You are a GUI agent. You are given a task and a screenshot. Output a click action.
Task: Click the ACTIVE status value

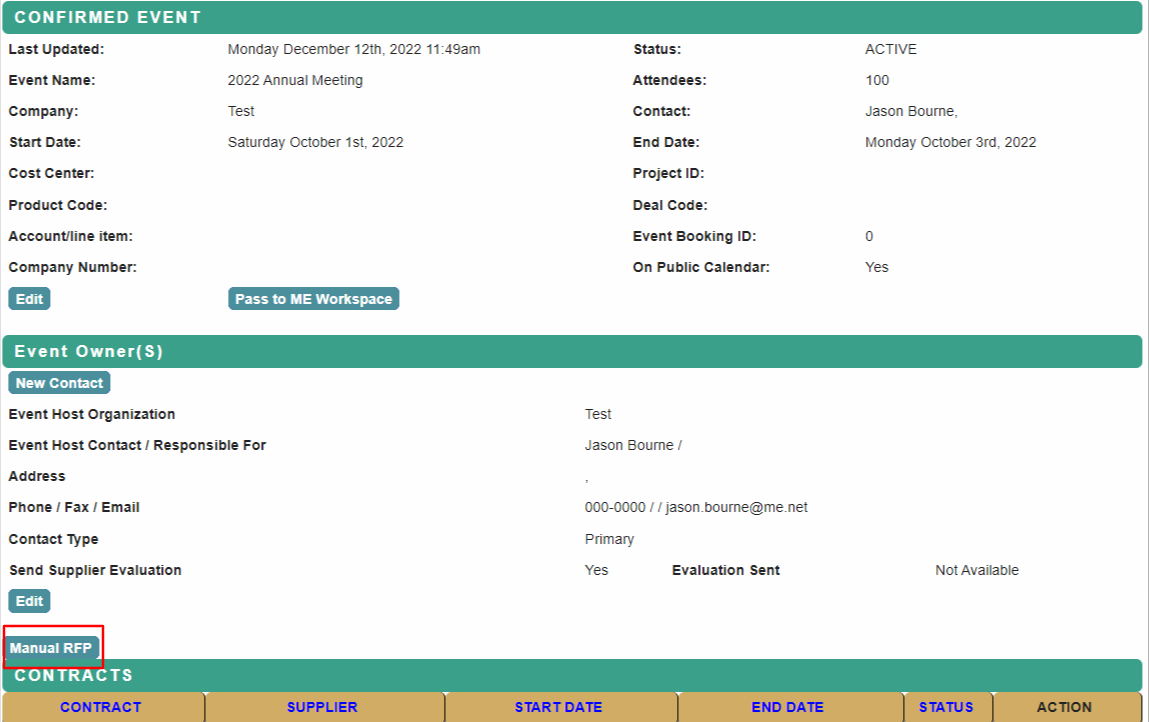890,49
